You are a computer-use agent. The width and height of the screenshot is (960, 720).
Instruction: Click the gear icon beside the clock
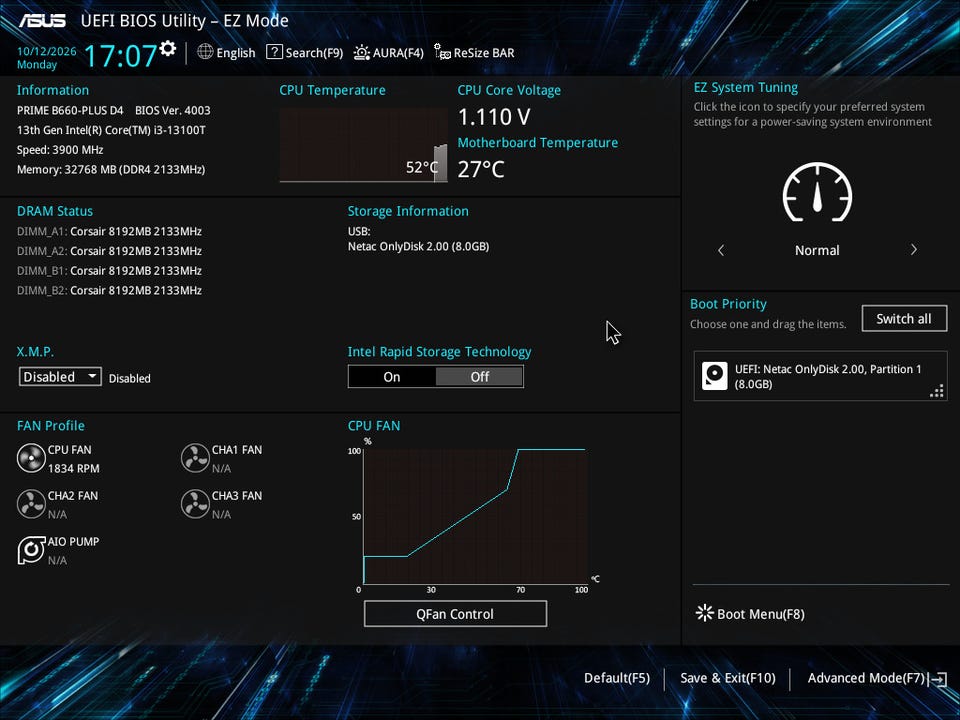pos(168,48)
